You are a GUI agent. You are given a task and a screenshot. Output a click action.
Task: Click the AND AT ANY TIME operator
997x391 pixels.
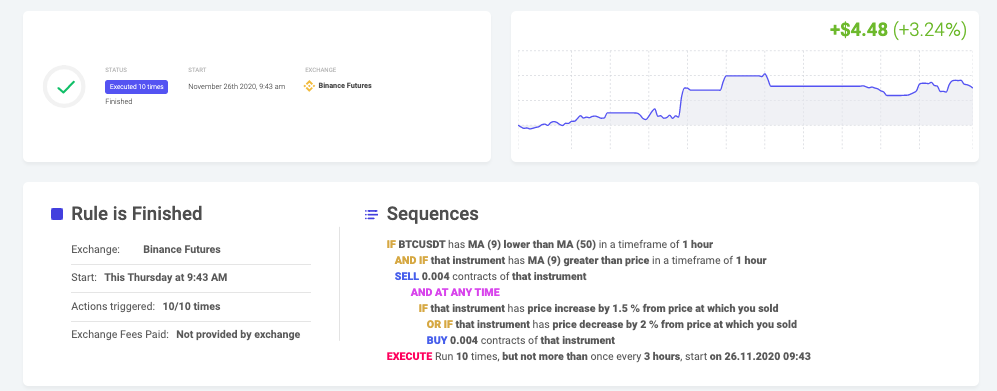point(455,292)
